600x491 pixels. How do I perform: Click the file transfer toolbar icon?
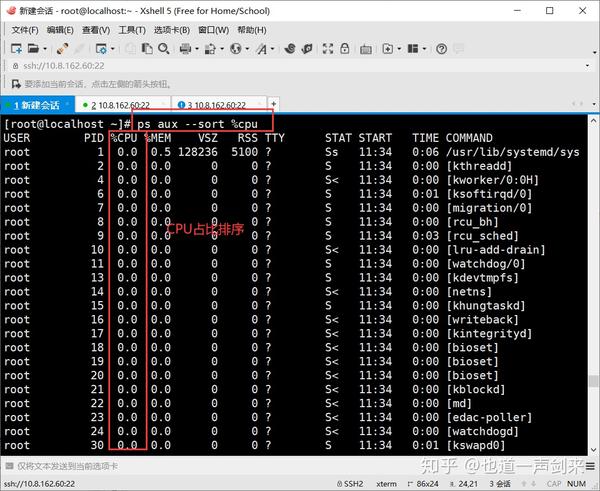210,49
